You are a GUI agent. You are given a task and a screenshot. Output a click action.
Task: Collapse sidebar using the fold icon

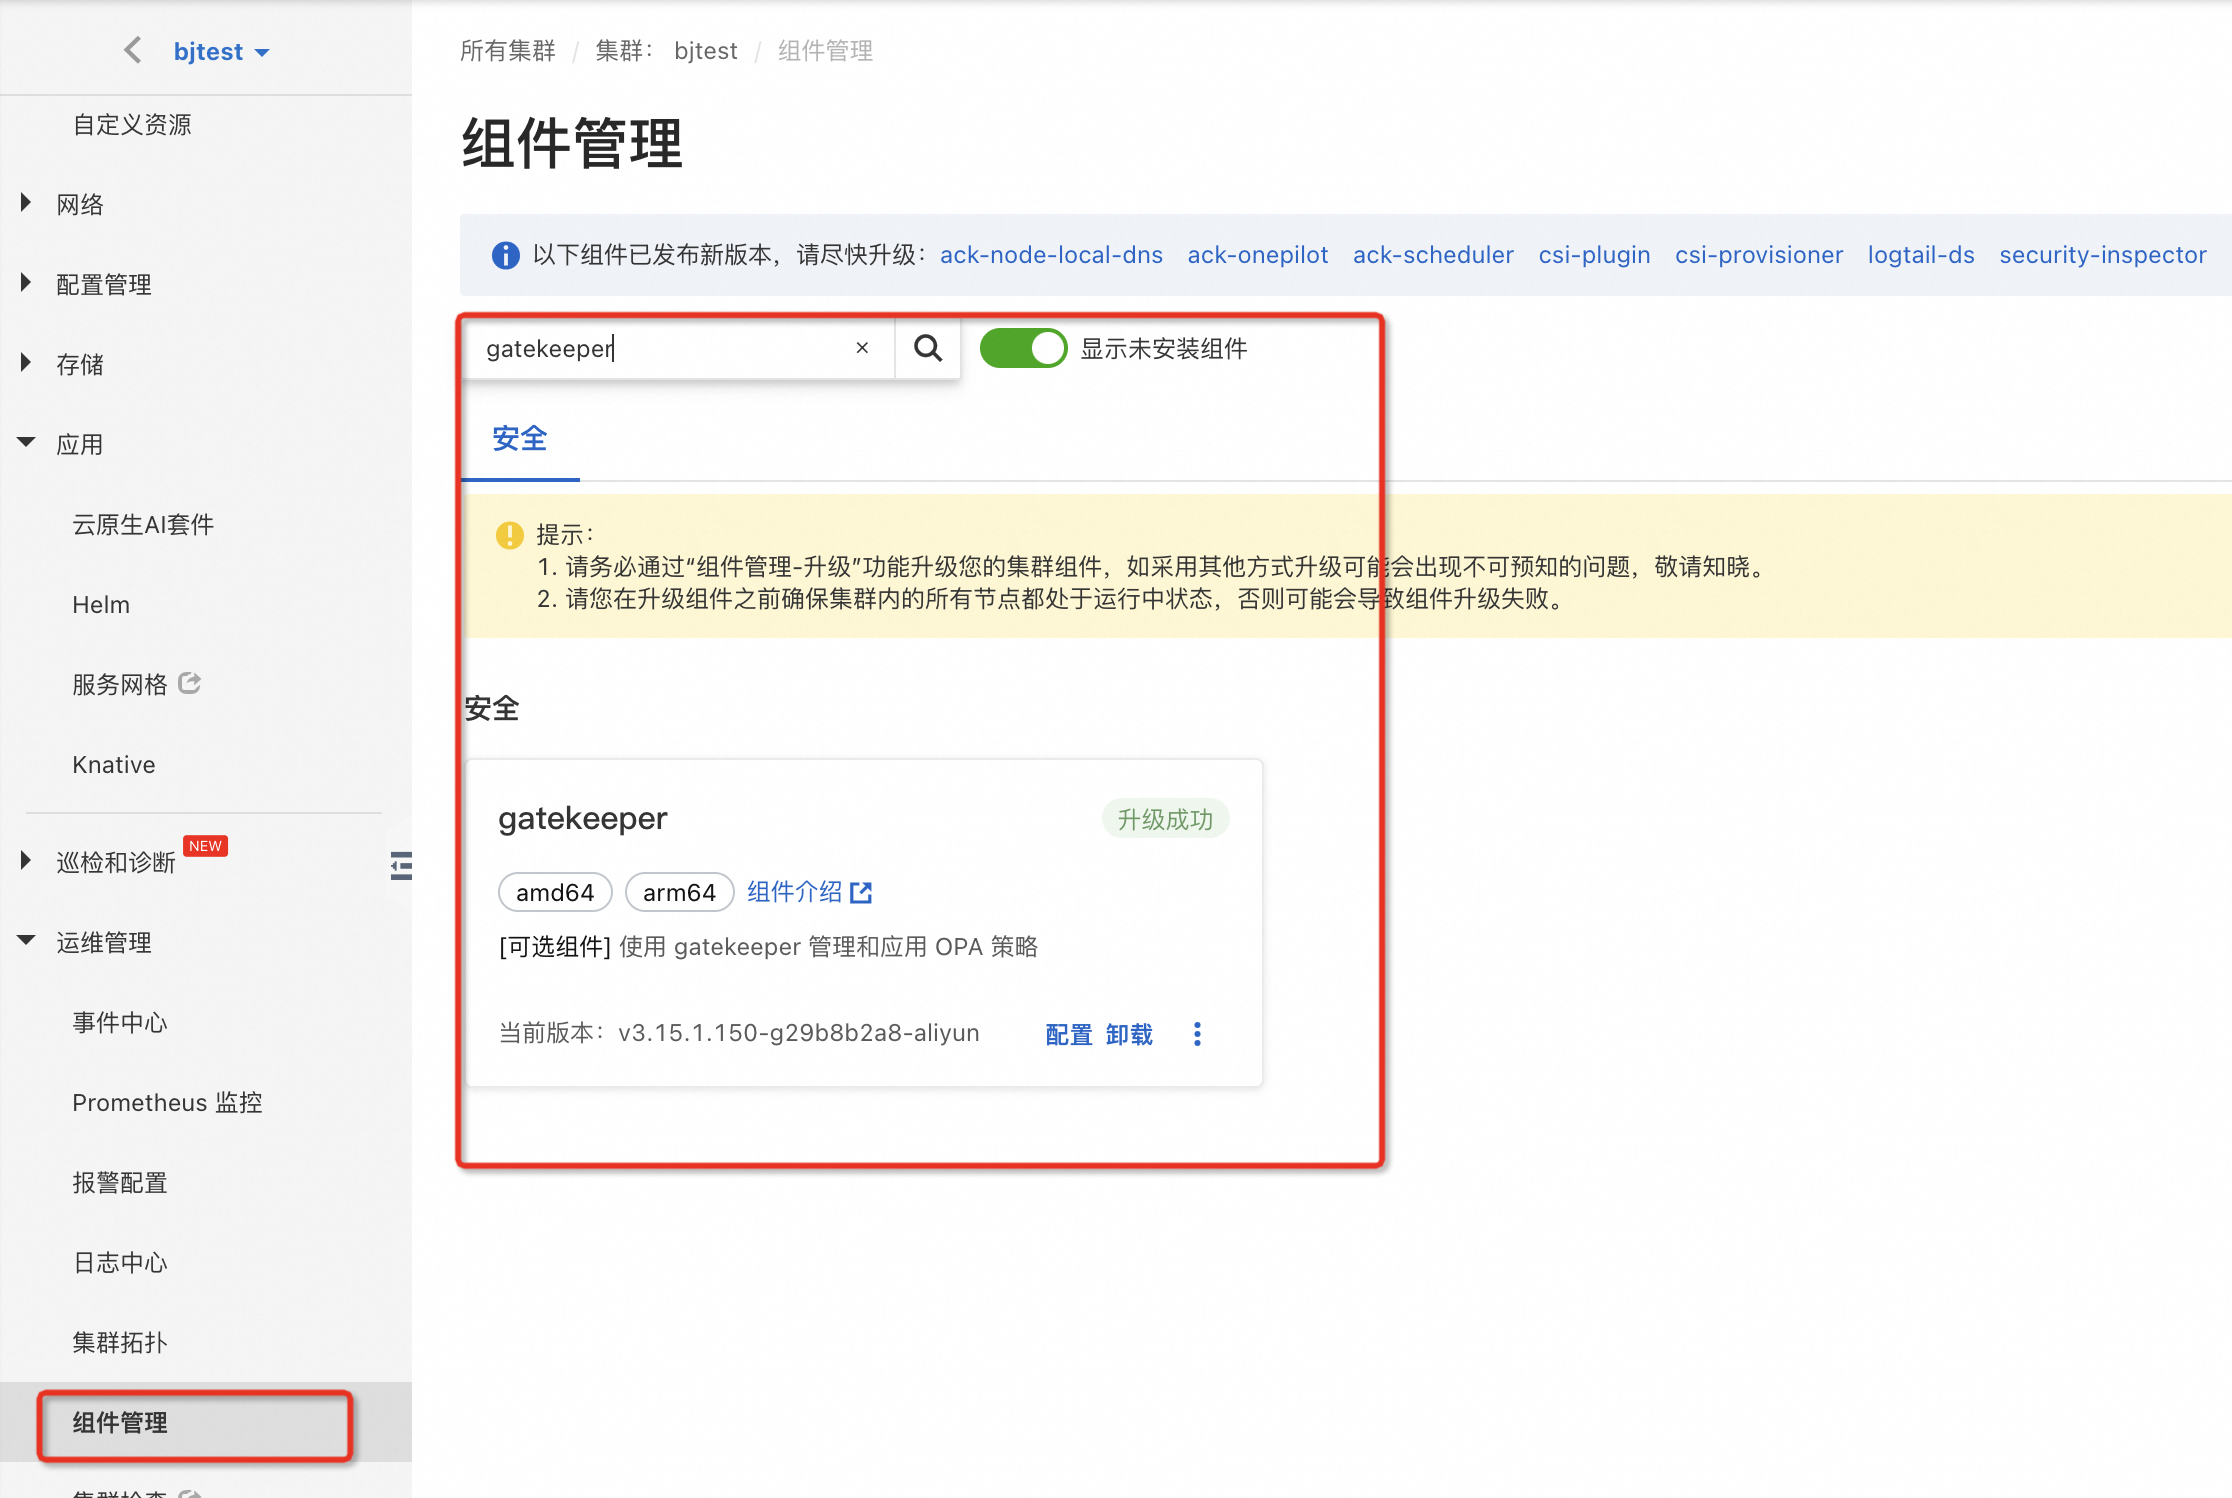tap(401, 865)
